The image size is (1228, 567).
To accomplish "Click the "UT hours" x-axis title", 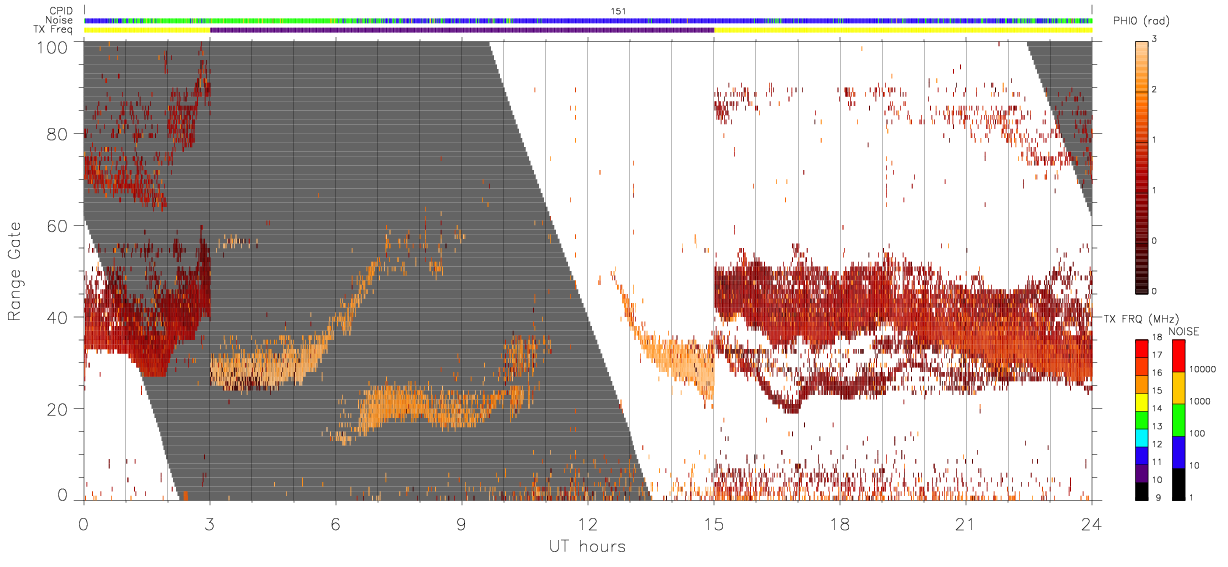I will click(x=587, y=546).
